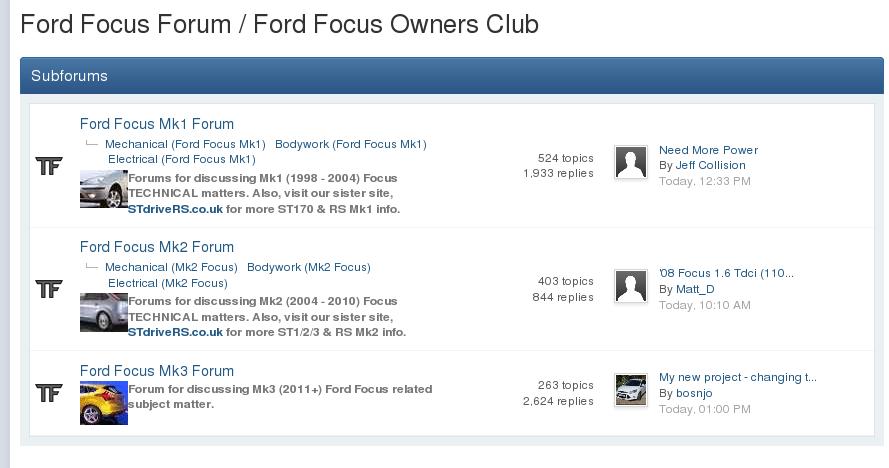Open Electrical (Mk2 Focus) subforum
Viewport: 889px width, 468px height.
pyautogui.click(x=168, y=283)
